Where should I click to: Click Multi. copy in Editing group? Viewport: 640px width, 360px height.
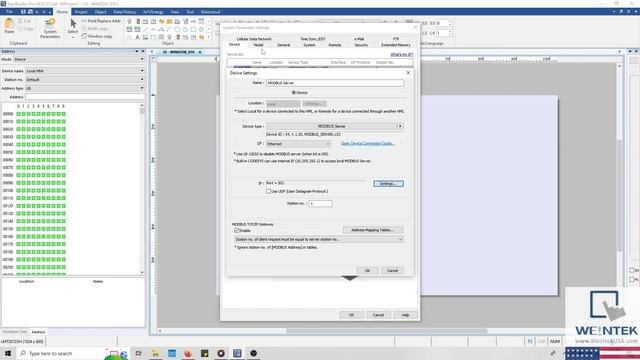click(95, 29)
